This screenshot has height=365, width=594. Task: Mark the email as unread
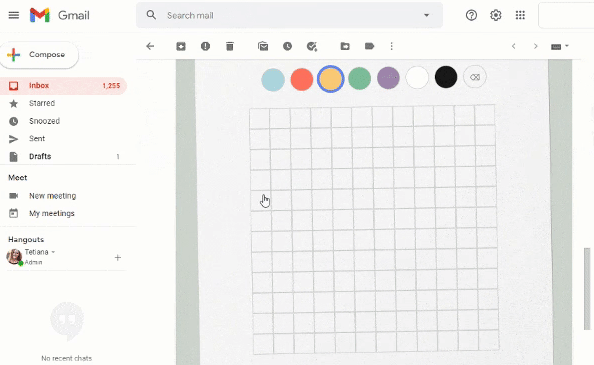click(263, 46)
